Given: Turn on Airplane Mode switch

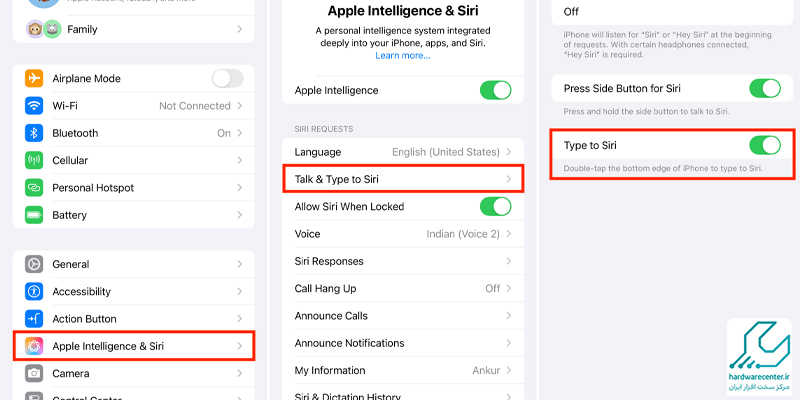Looking at the screenshot, I should (227, 79).
